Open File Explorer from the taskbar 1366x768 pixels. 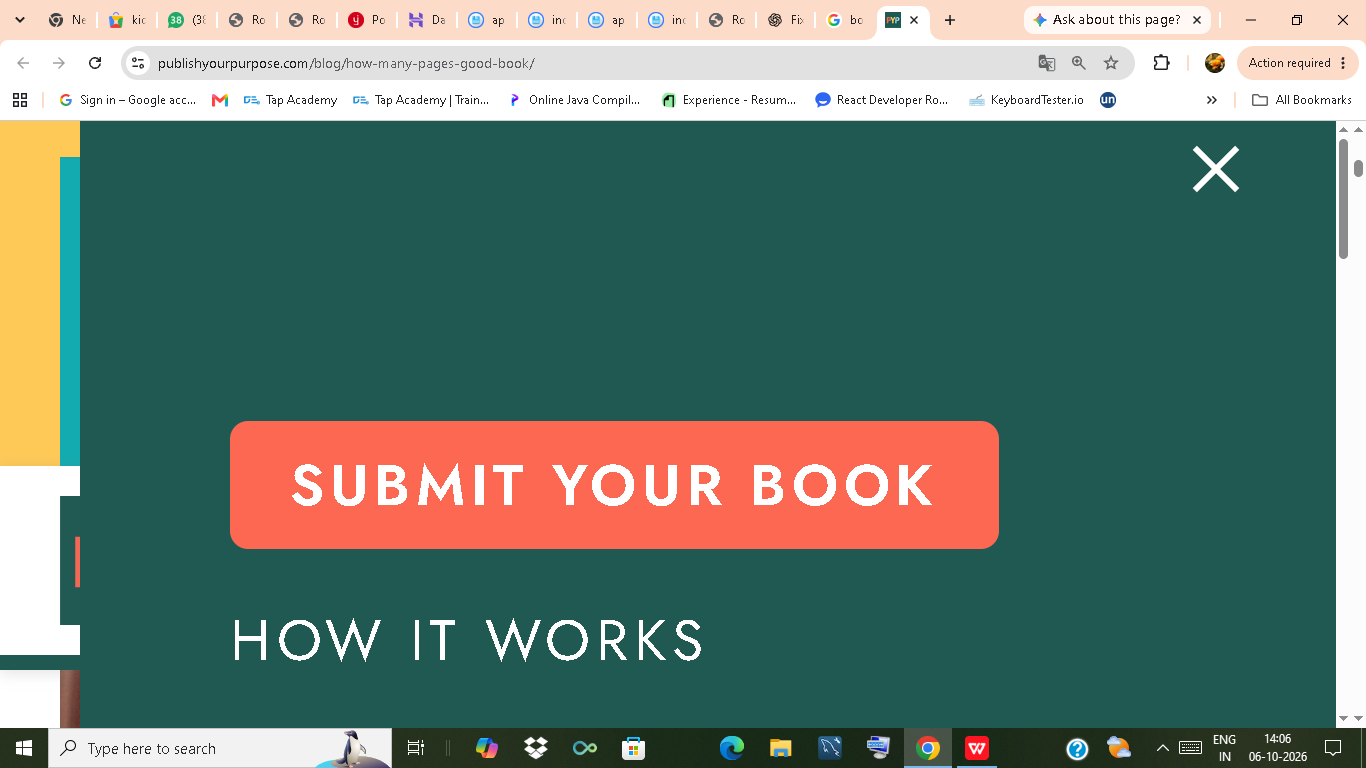781,748
